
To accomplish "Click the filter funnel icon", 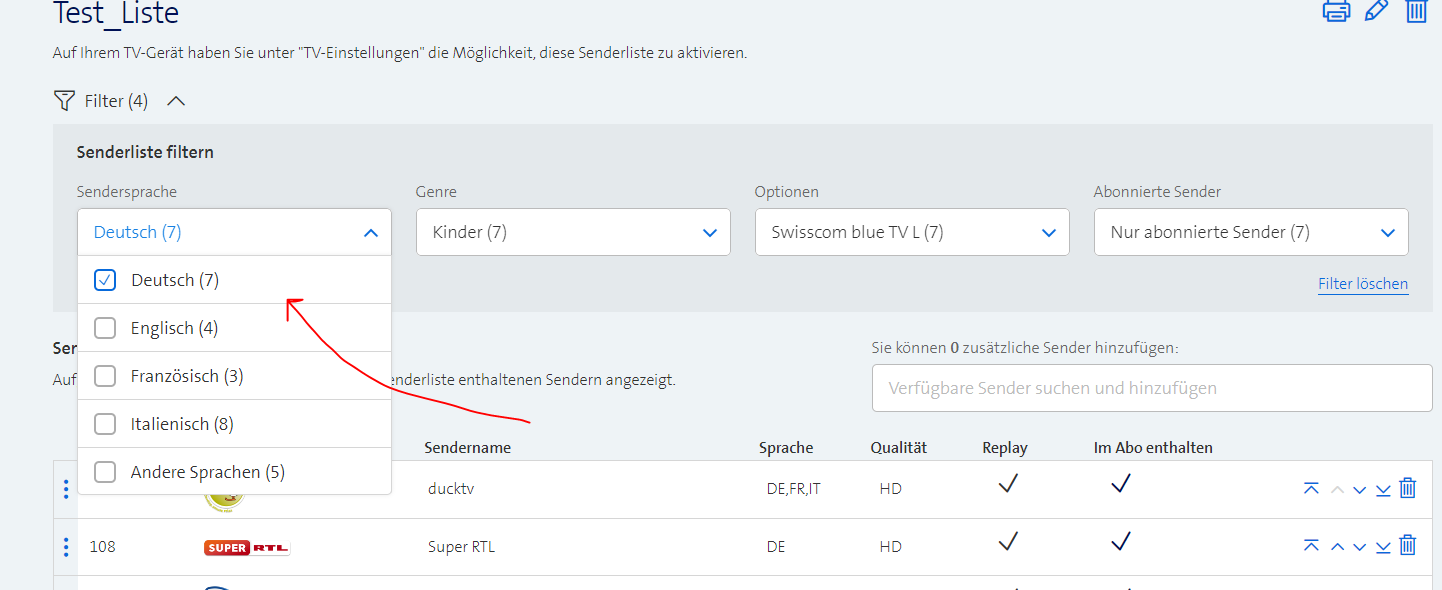I will (63, 100).
